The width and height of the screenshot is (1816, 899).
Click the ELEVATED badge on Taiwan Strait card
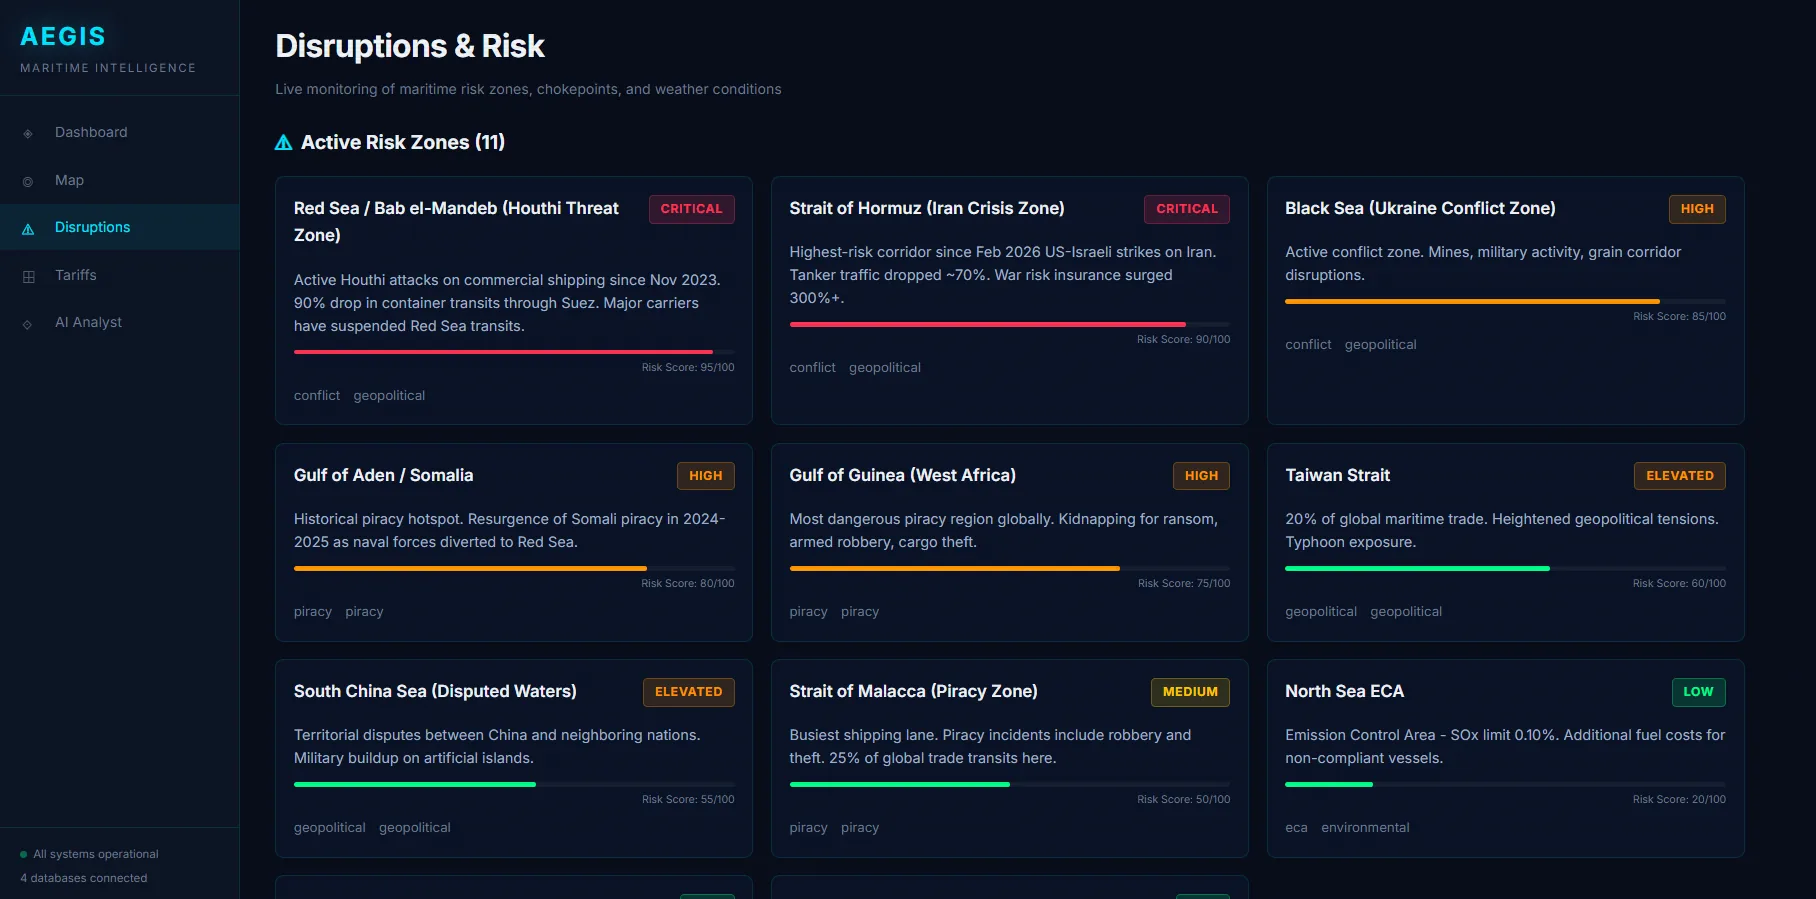(1680, 476)
